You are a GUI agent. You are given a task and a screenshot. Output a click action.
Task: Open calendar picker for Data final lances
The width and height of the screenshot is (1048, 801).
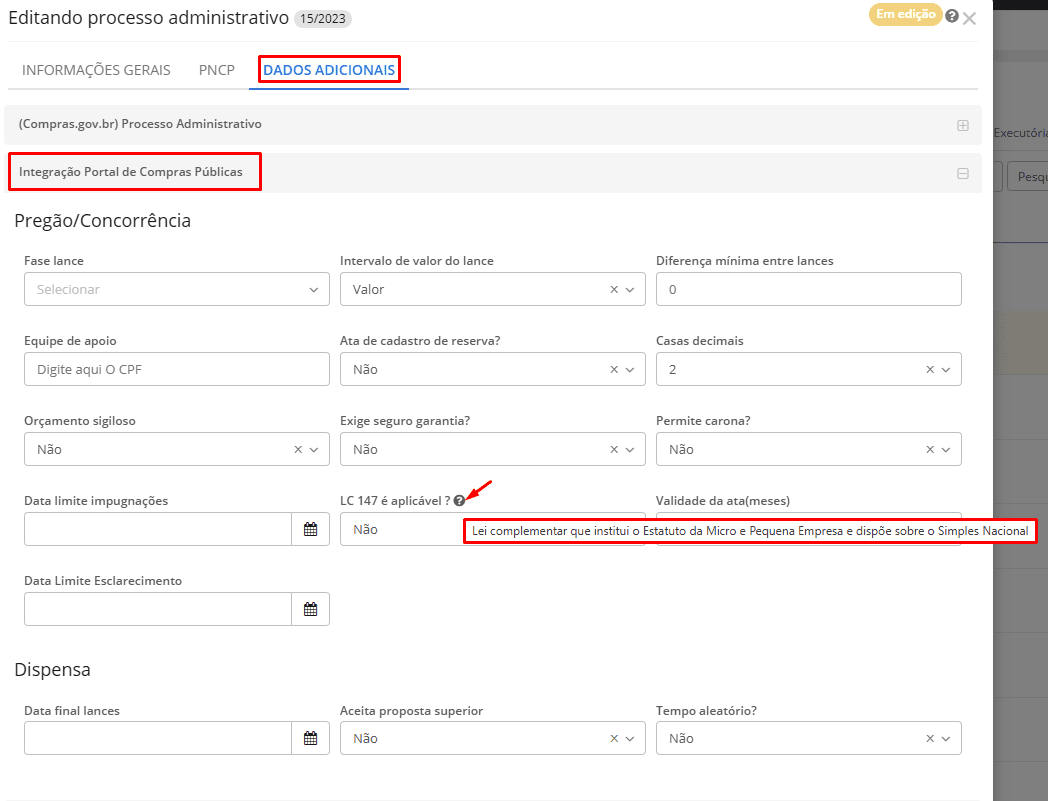click(310, 738)
